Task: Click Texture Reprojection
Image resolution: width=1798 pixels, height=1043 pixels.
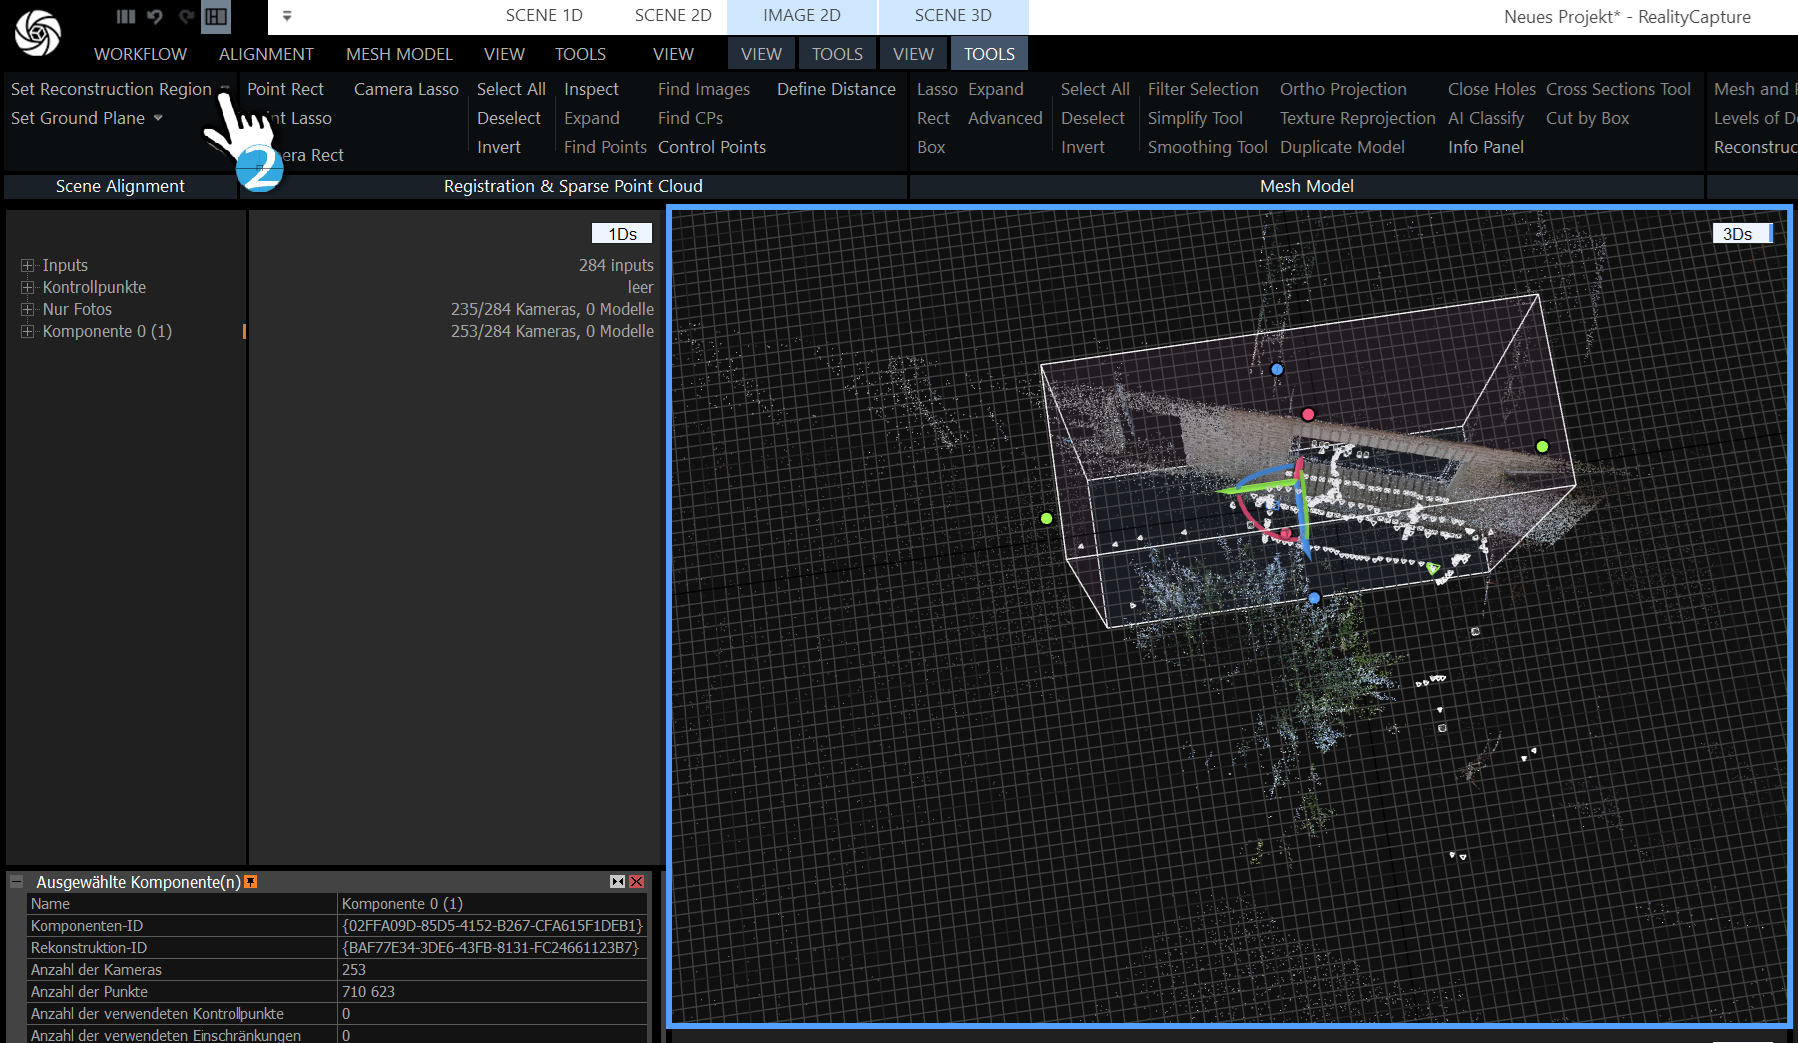Action: pyautogui.click(x=1357, y=118)
